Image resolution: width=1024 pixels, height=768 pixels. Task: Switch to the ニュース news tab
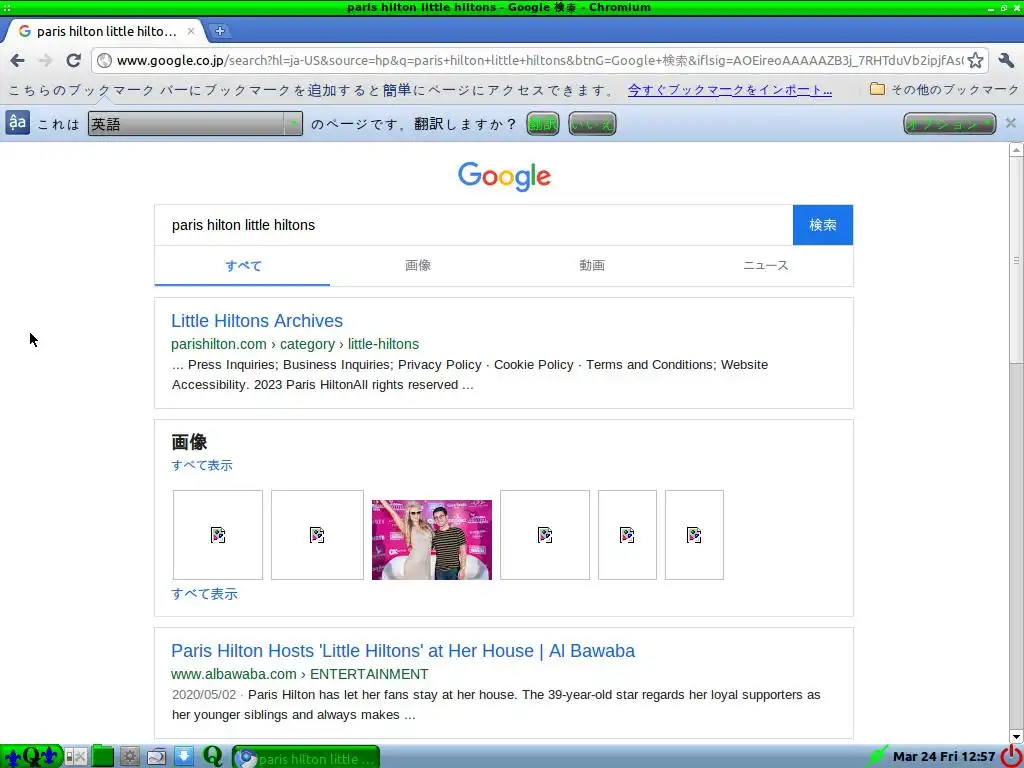point(765,265)
